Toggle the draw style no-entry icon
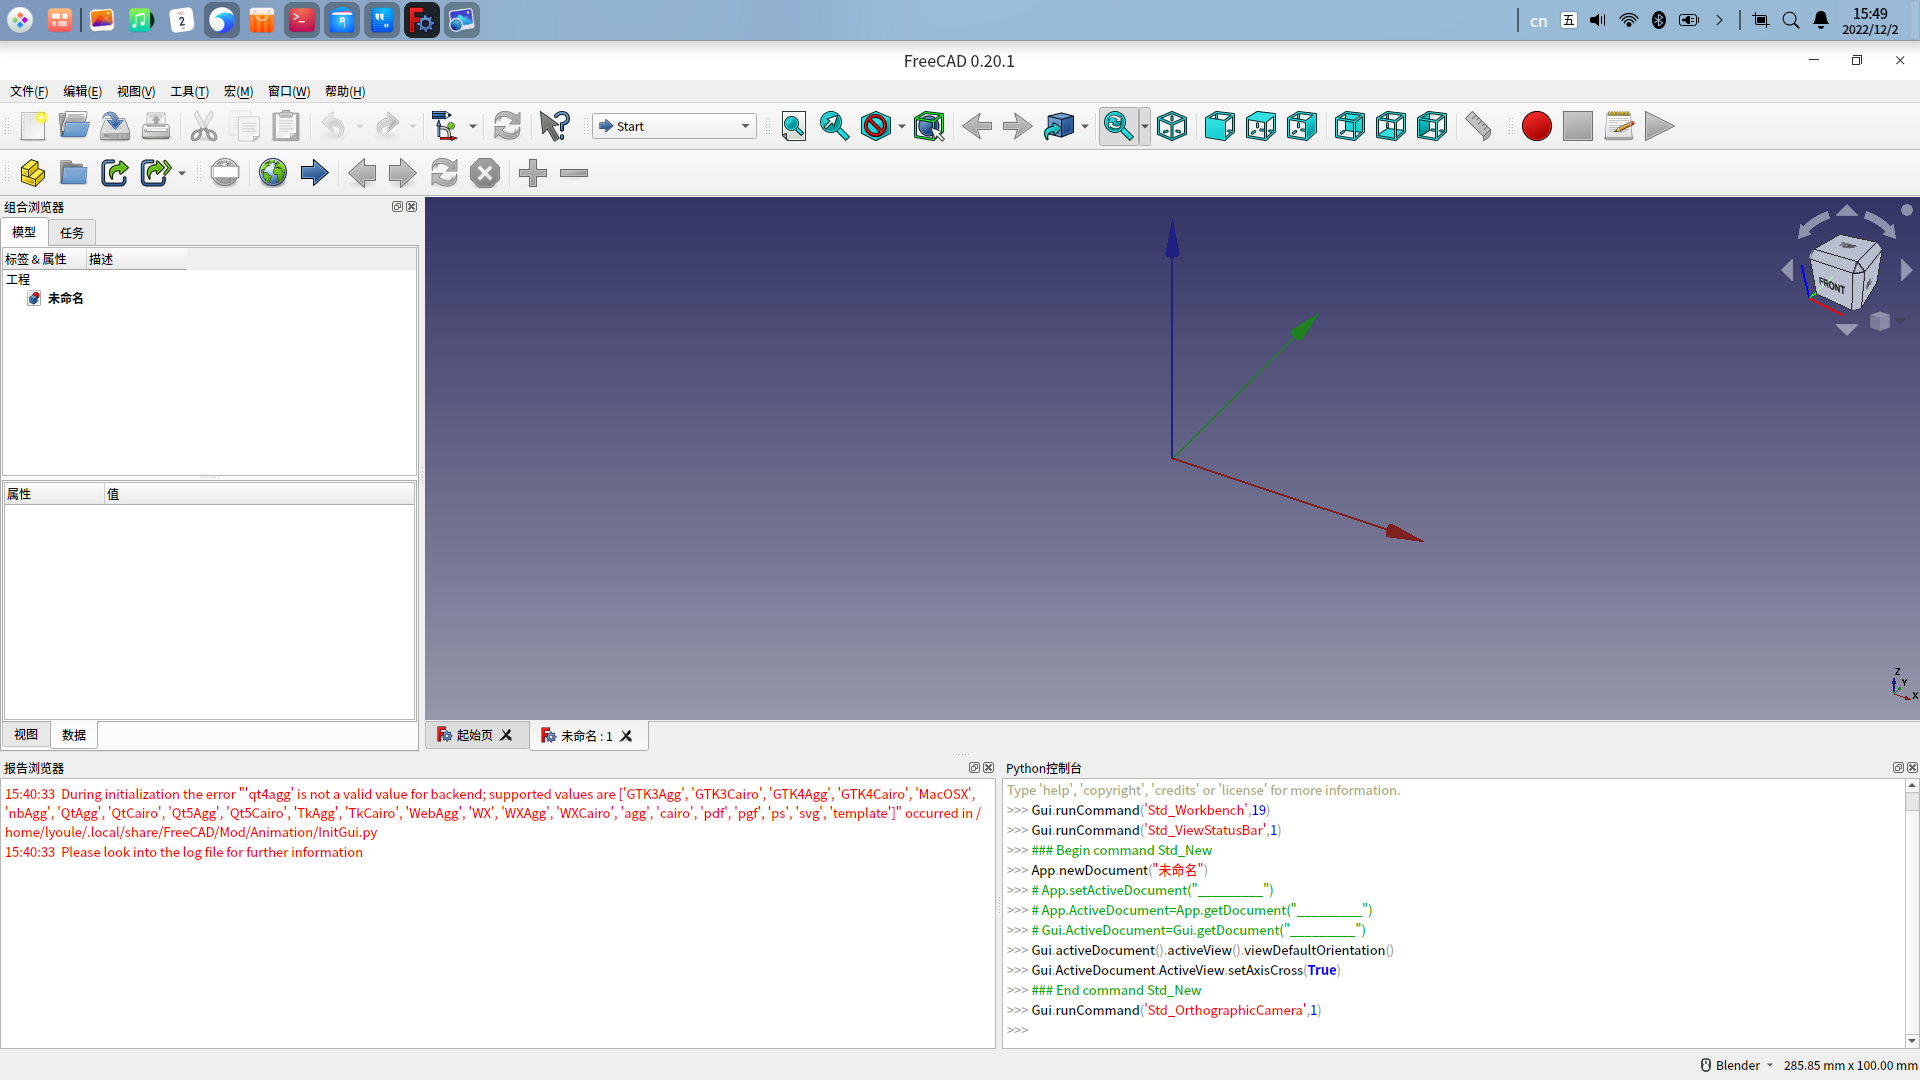This screenshot has width=1920, height=1080. point(875,126)
